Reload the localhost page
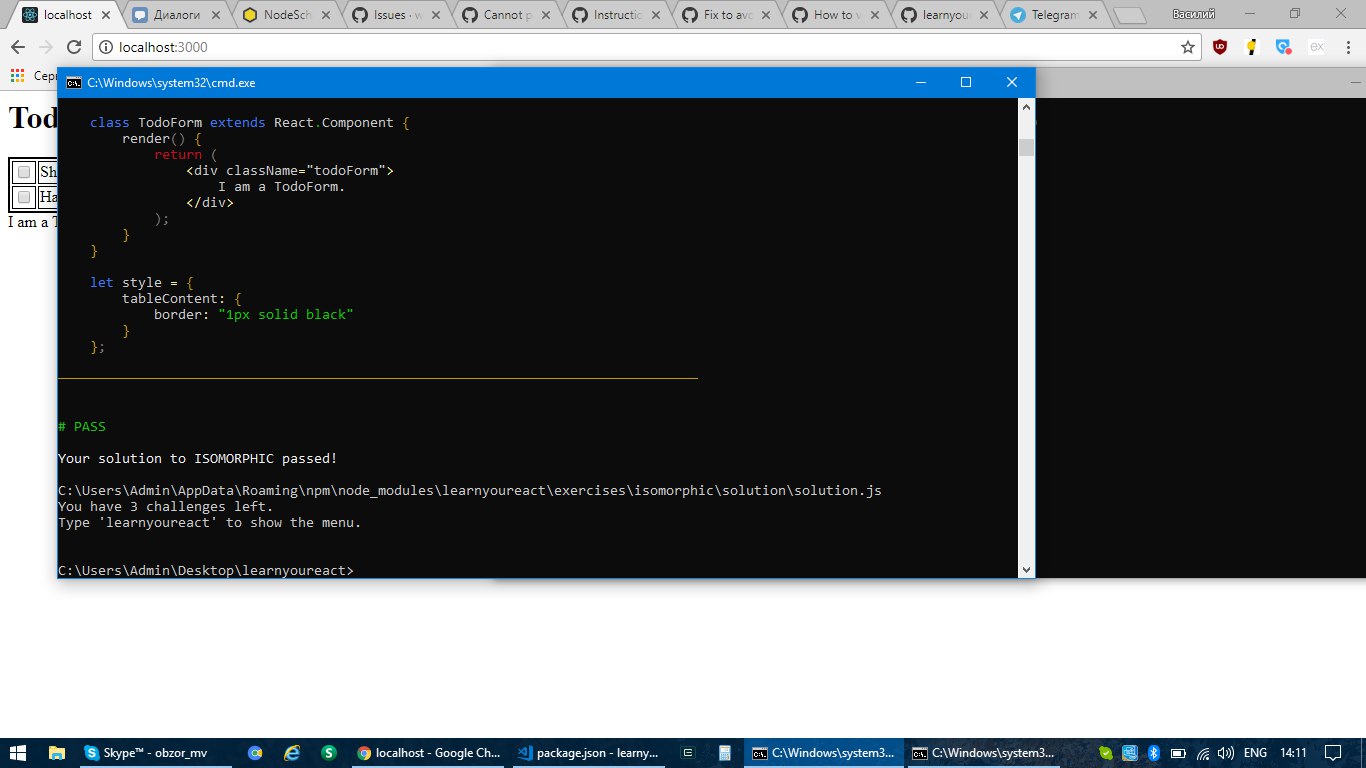This screenshot has width=1366, height=768. click(74, 47)
